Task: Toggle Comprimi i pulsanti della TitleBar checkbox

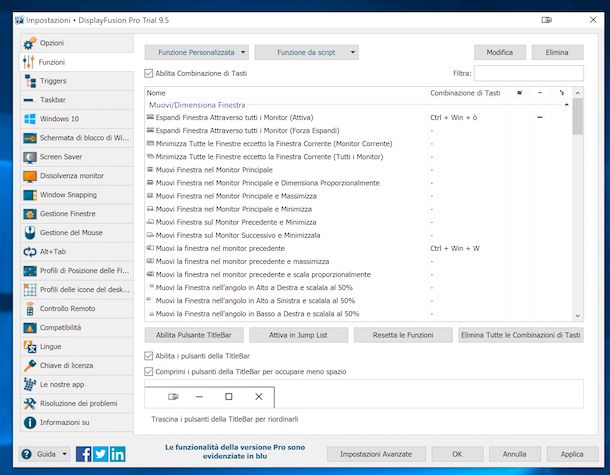Action: pos(148,372)
